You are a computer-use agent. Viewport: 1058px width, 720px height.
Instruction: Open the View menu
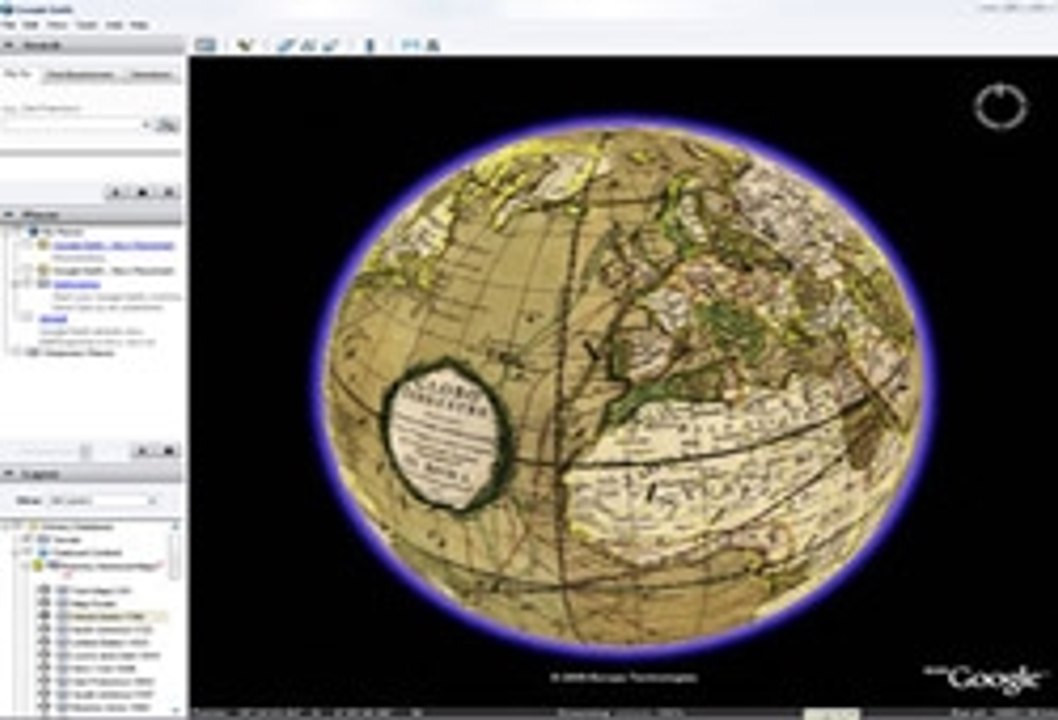point(57,25)
